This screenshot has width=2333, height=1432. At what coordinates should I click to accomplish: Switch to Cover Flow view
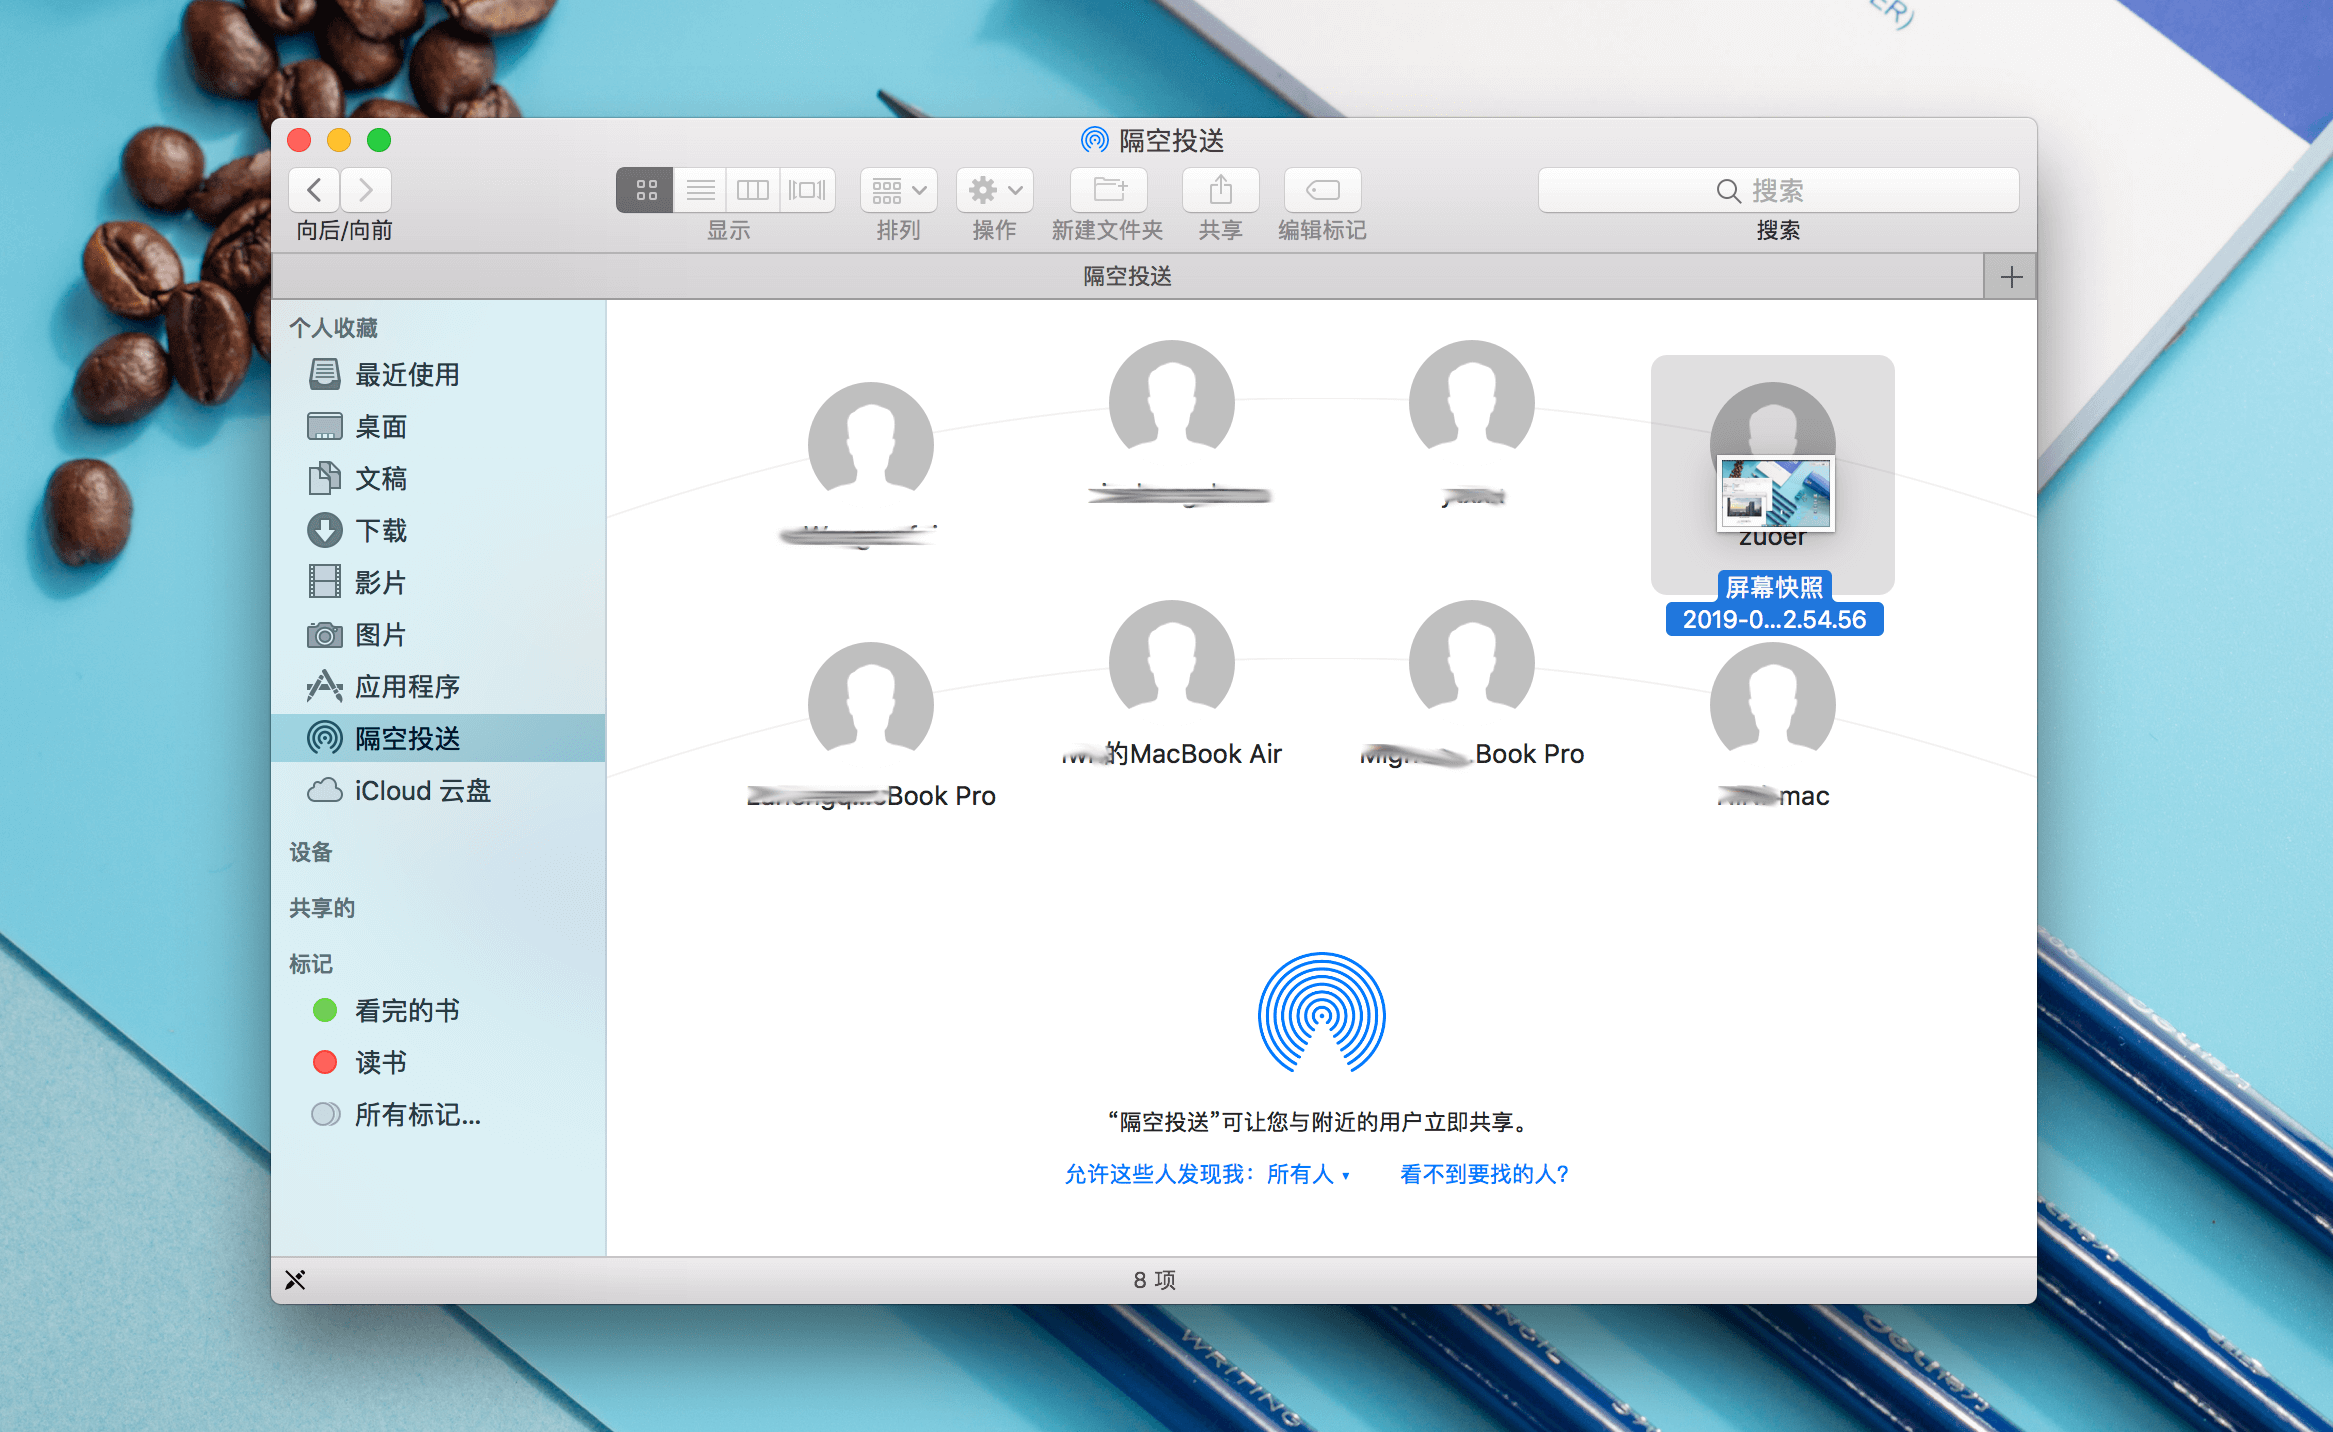807,190
